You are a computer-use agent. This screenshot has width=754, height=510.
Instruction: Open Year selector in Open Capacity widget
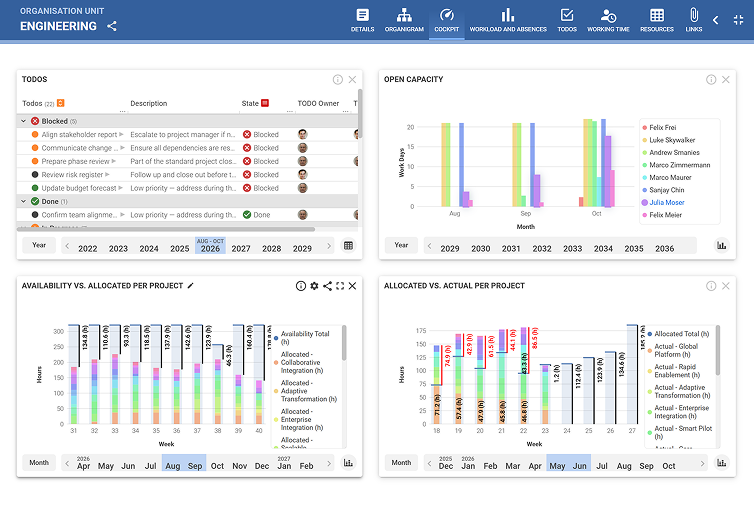[x=401, y=245]
